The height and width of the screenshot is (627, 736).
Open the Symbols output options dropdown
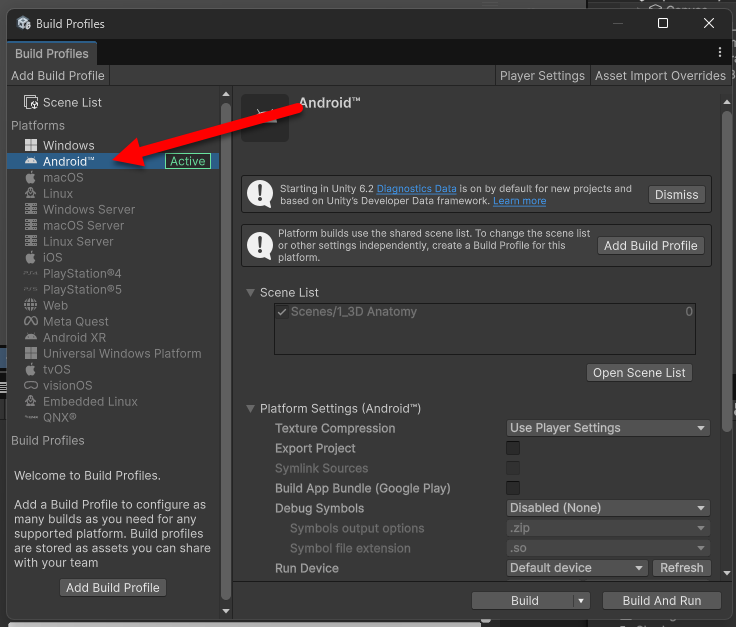608,528
